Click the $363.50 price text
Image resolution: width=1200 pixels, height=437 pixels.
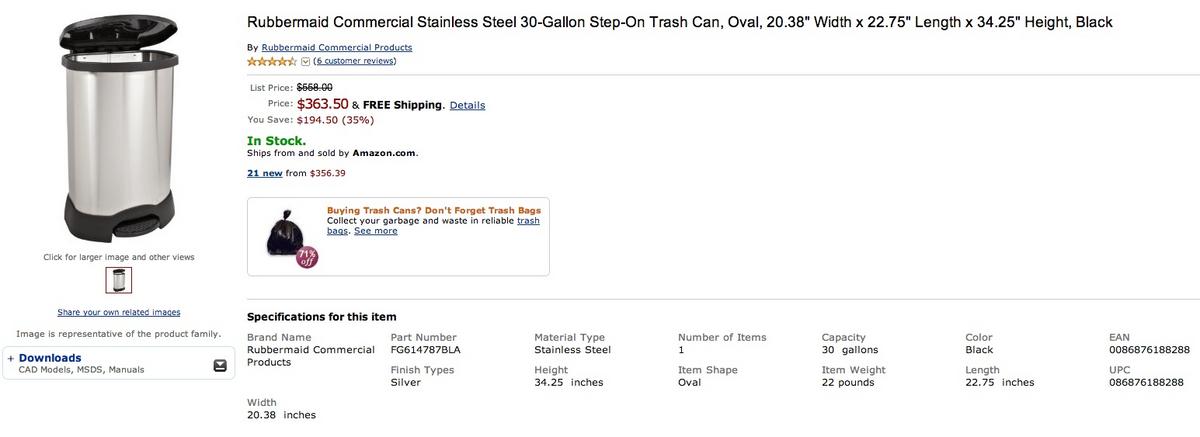[x=322, y=103]
